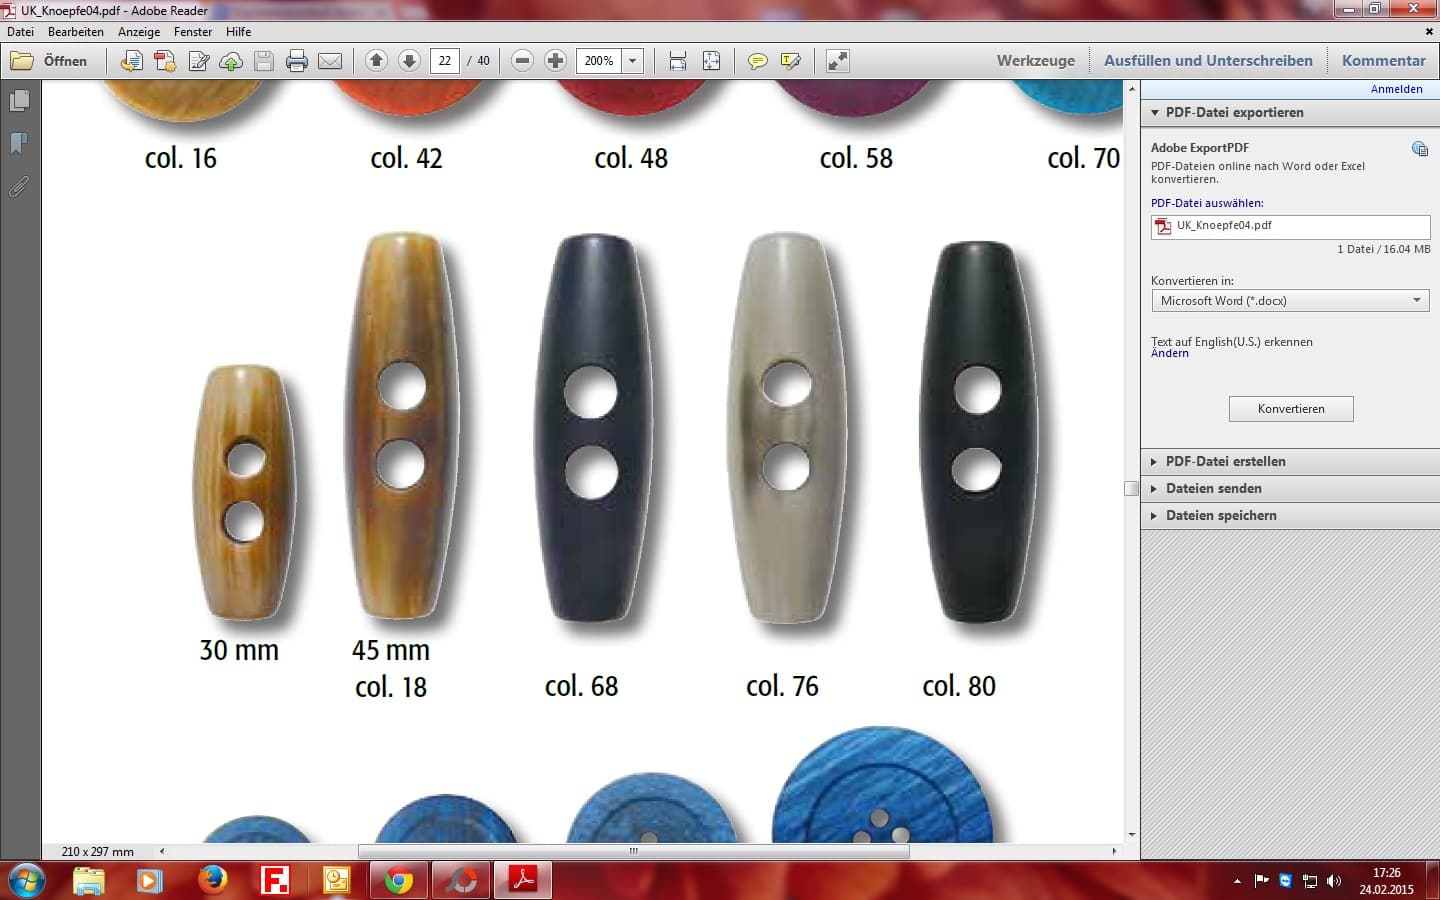Send the file with the envelope icon
Viewport: 1440px width, 900px height.
click(x=330, y=61)
